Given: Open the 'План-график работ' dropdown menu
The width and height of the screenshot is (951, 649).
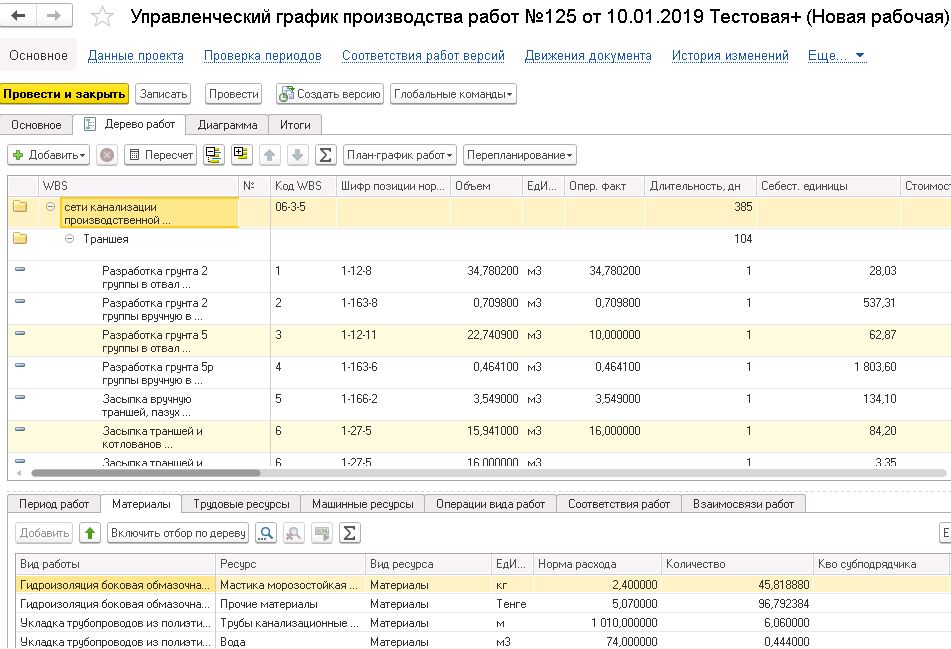Looking at the screenshot, I should tap(399, 155).
